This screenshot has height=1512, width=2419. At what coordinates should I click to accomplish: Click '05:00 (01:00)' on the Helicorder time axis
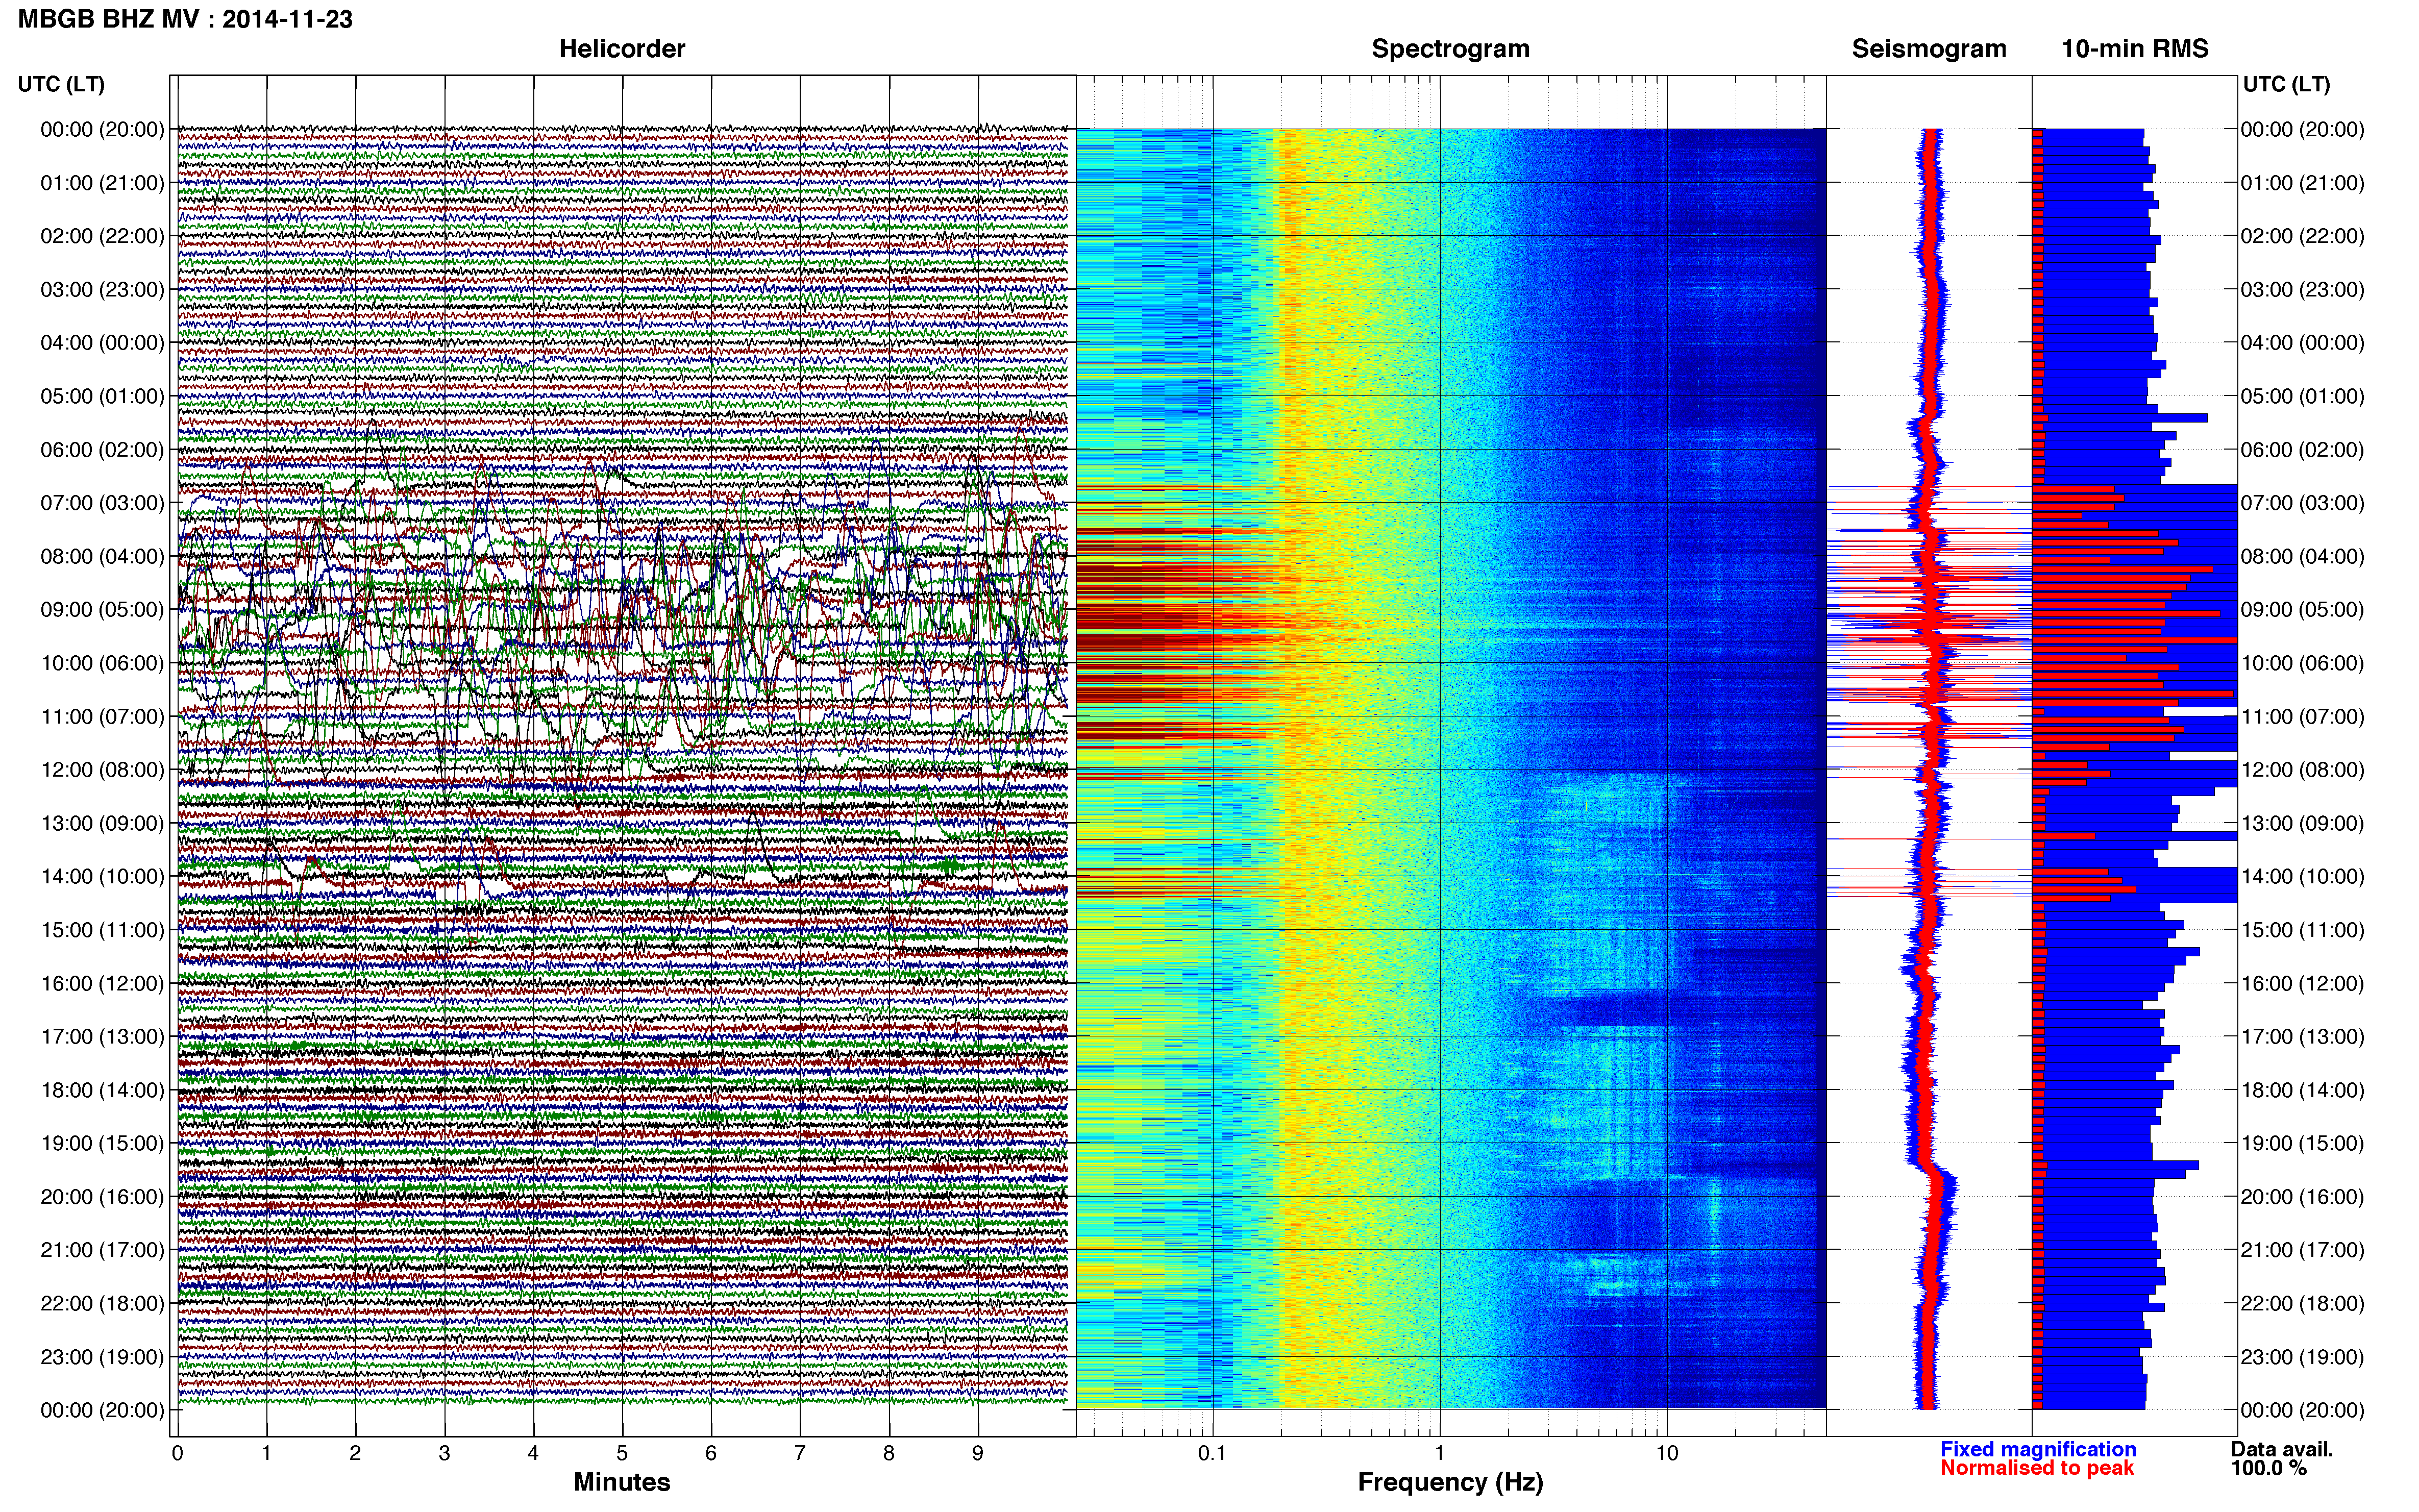[x=102, y=396]
